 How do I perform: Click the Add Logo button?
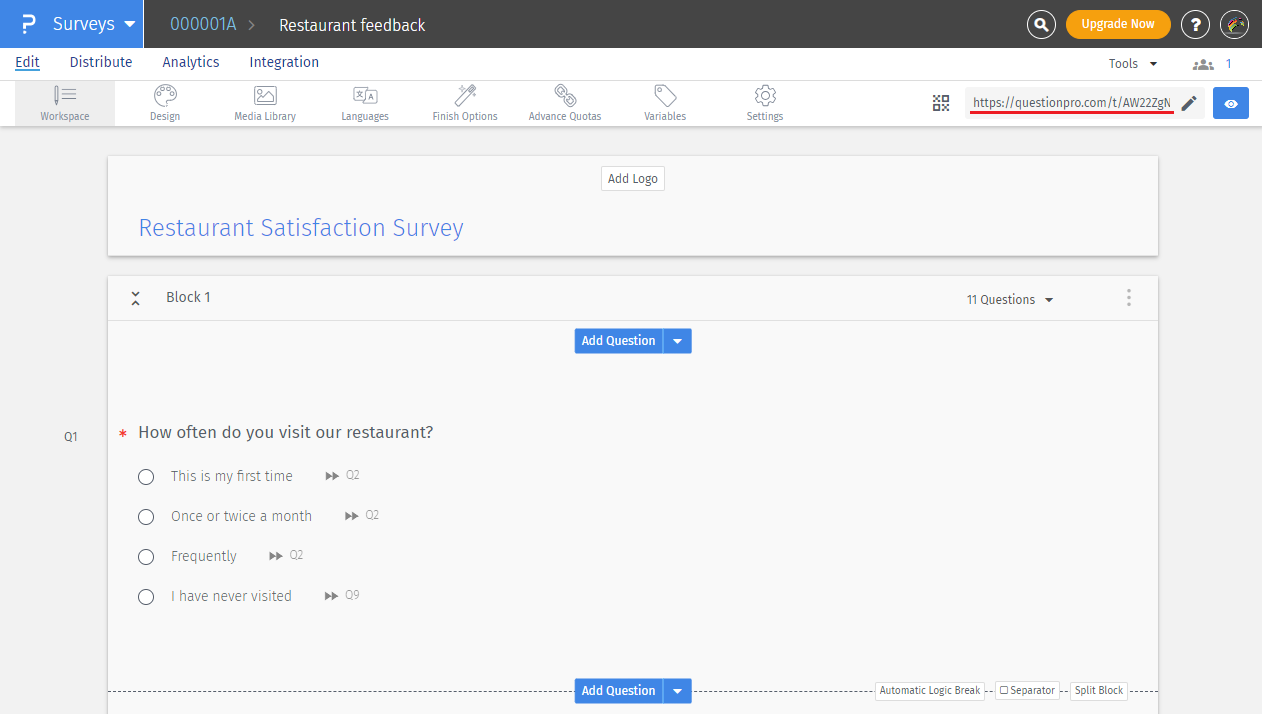tap(632, 178)
